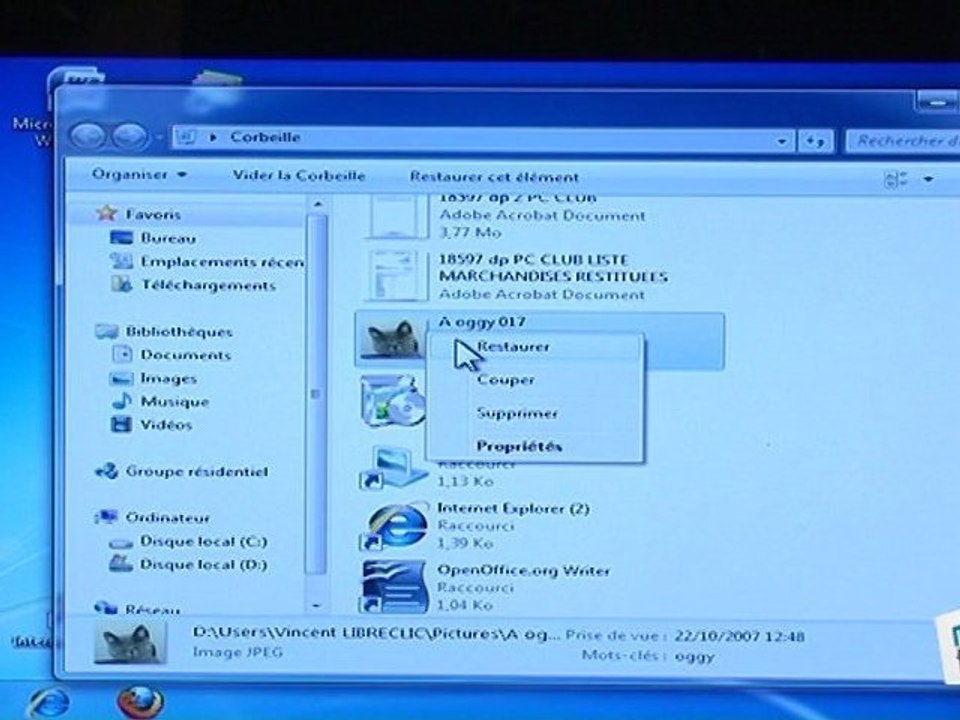Click the Mots-clés value oggy
Image resolution: width=960 pixels, height=720 pixels.
pyautogui.click(x=695, y=656)
